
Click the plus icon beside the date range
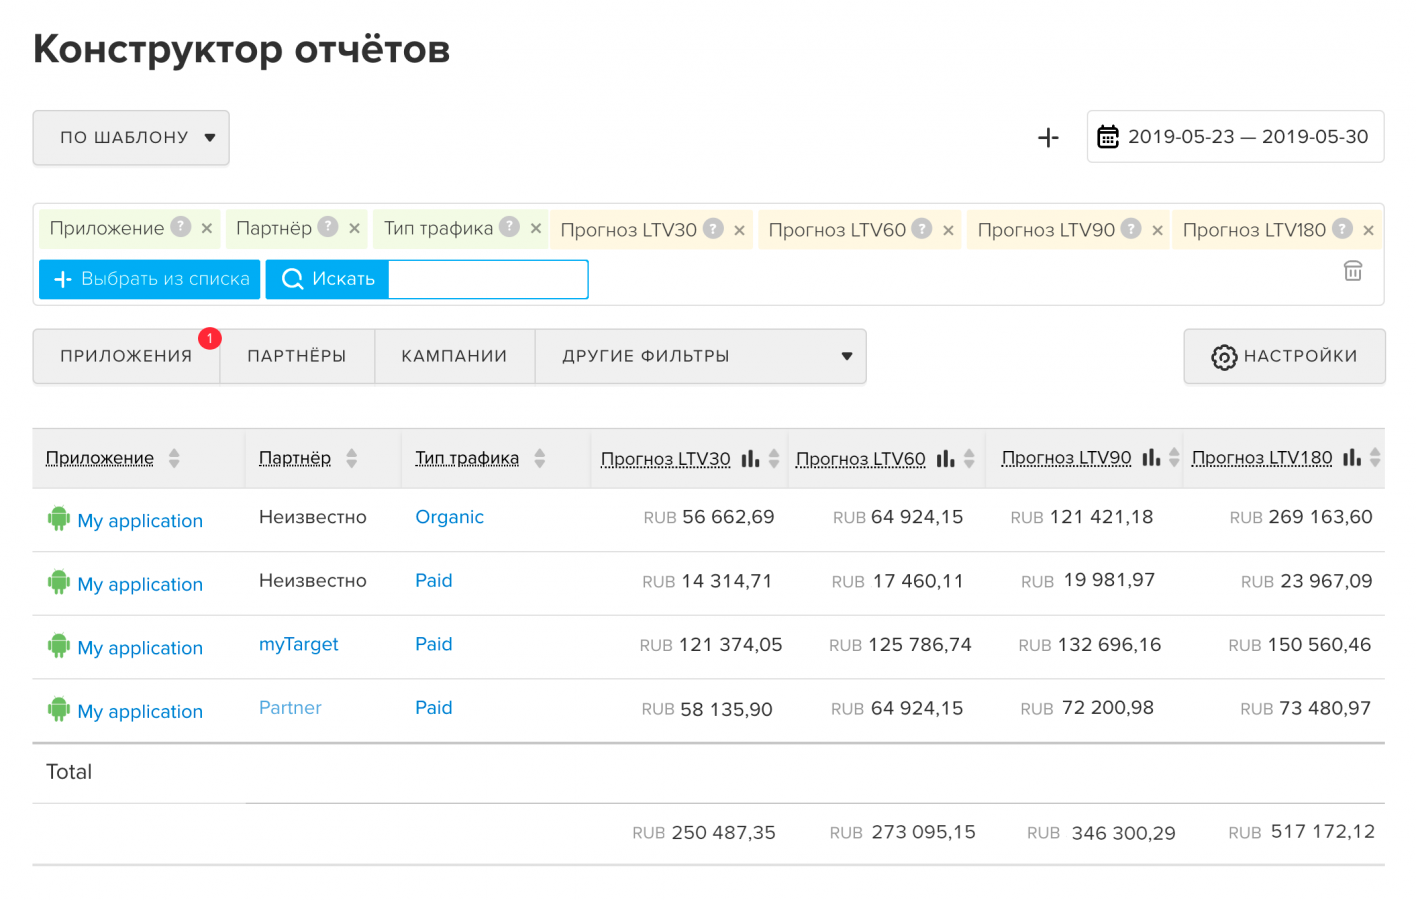(x=1048, y=138)
